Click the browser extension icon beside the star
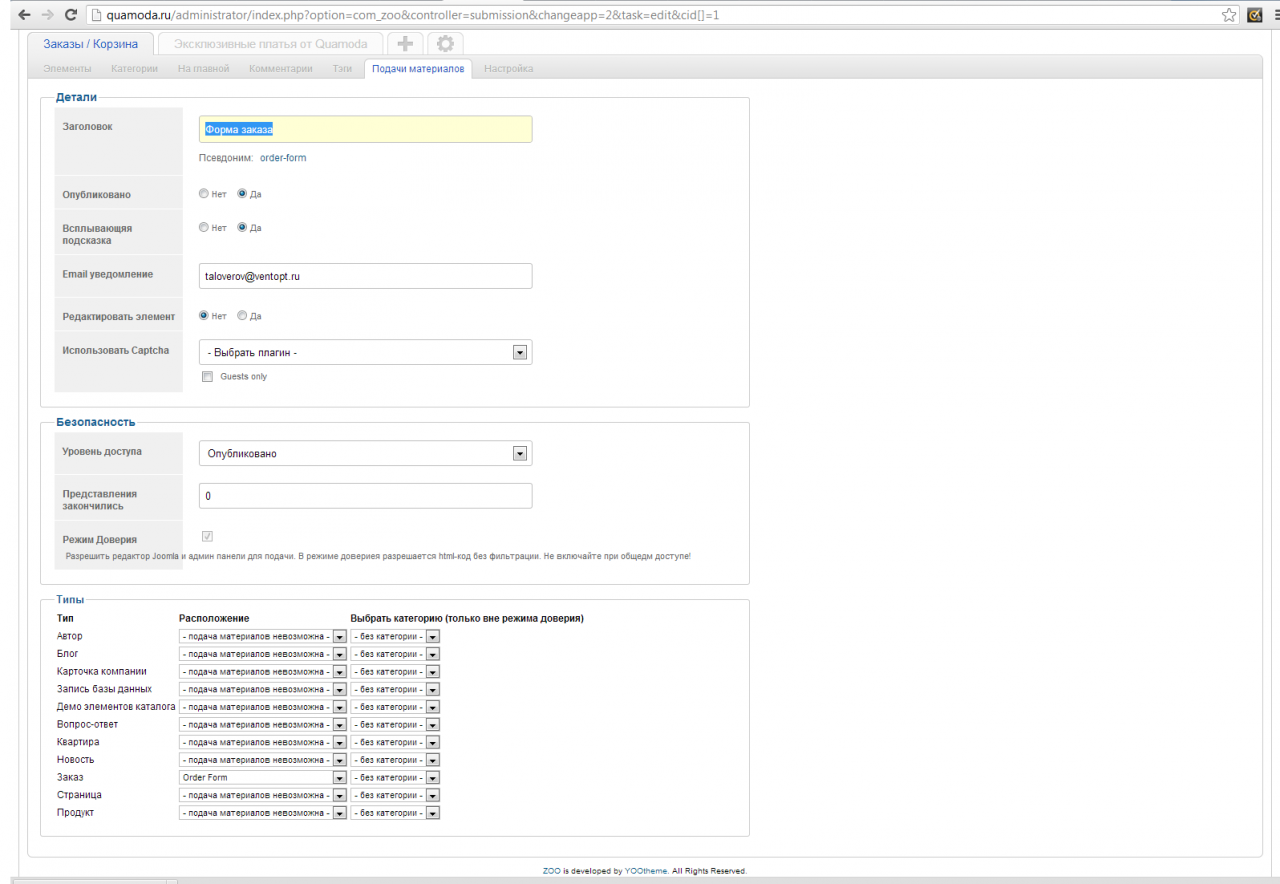 [1255, 15]
